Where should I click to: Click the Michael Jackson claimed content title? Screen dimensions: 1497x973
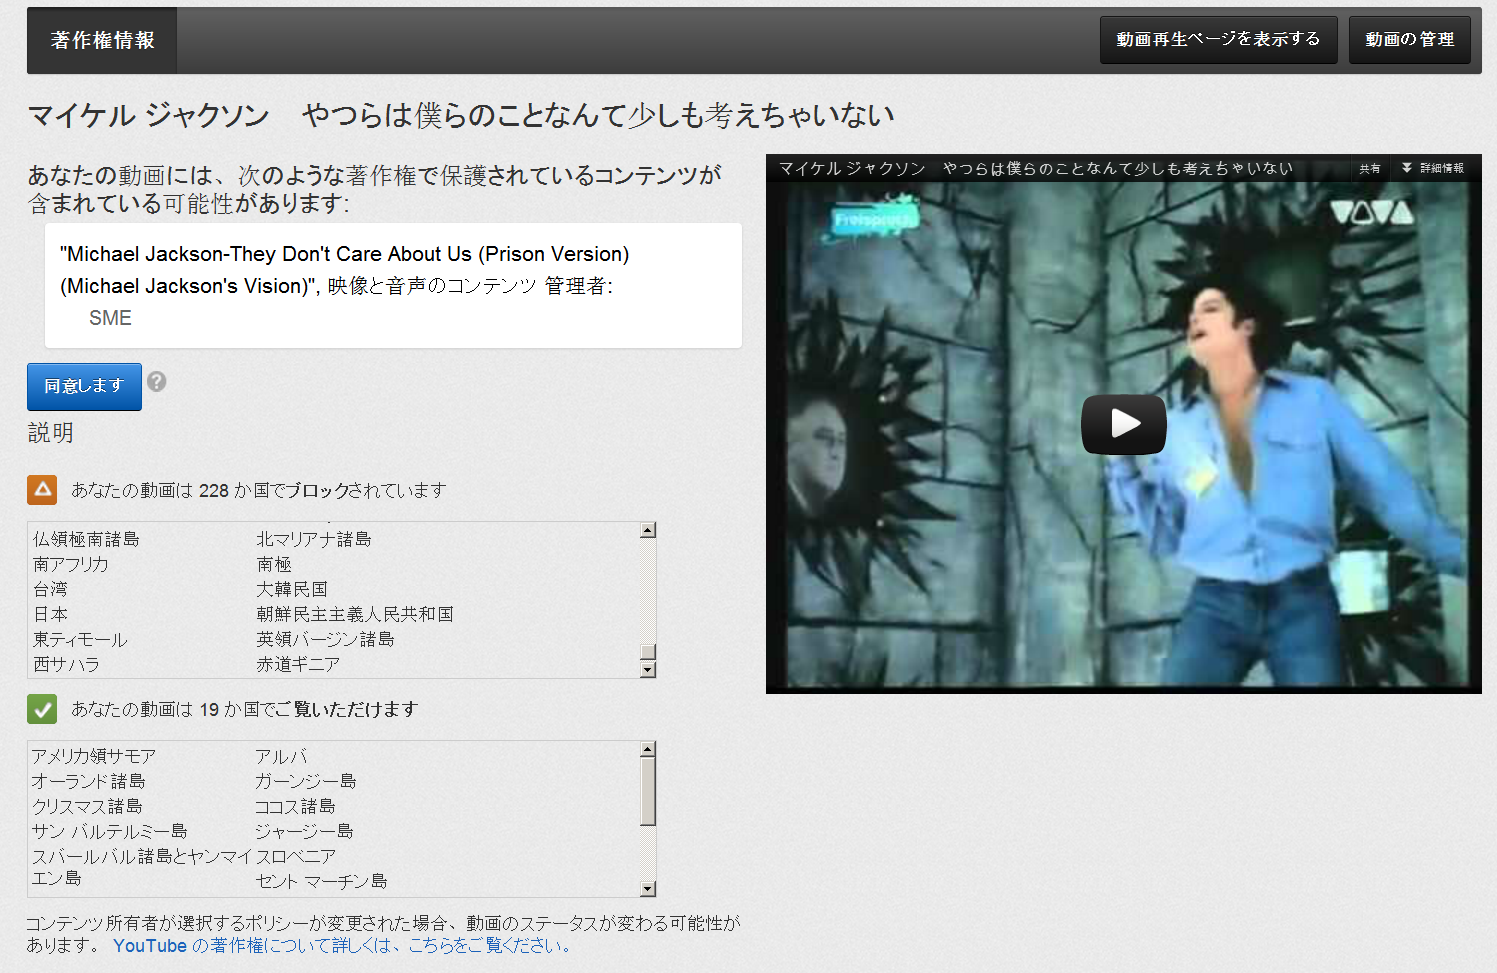coord(345,270)
